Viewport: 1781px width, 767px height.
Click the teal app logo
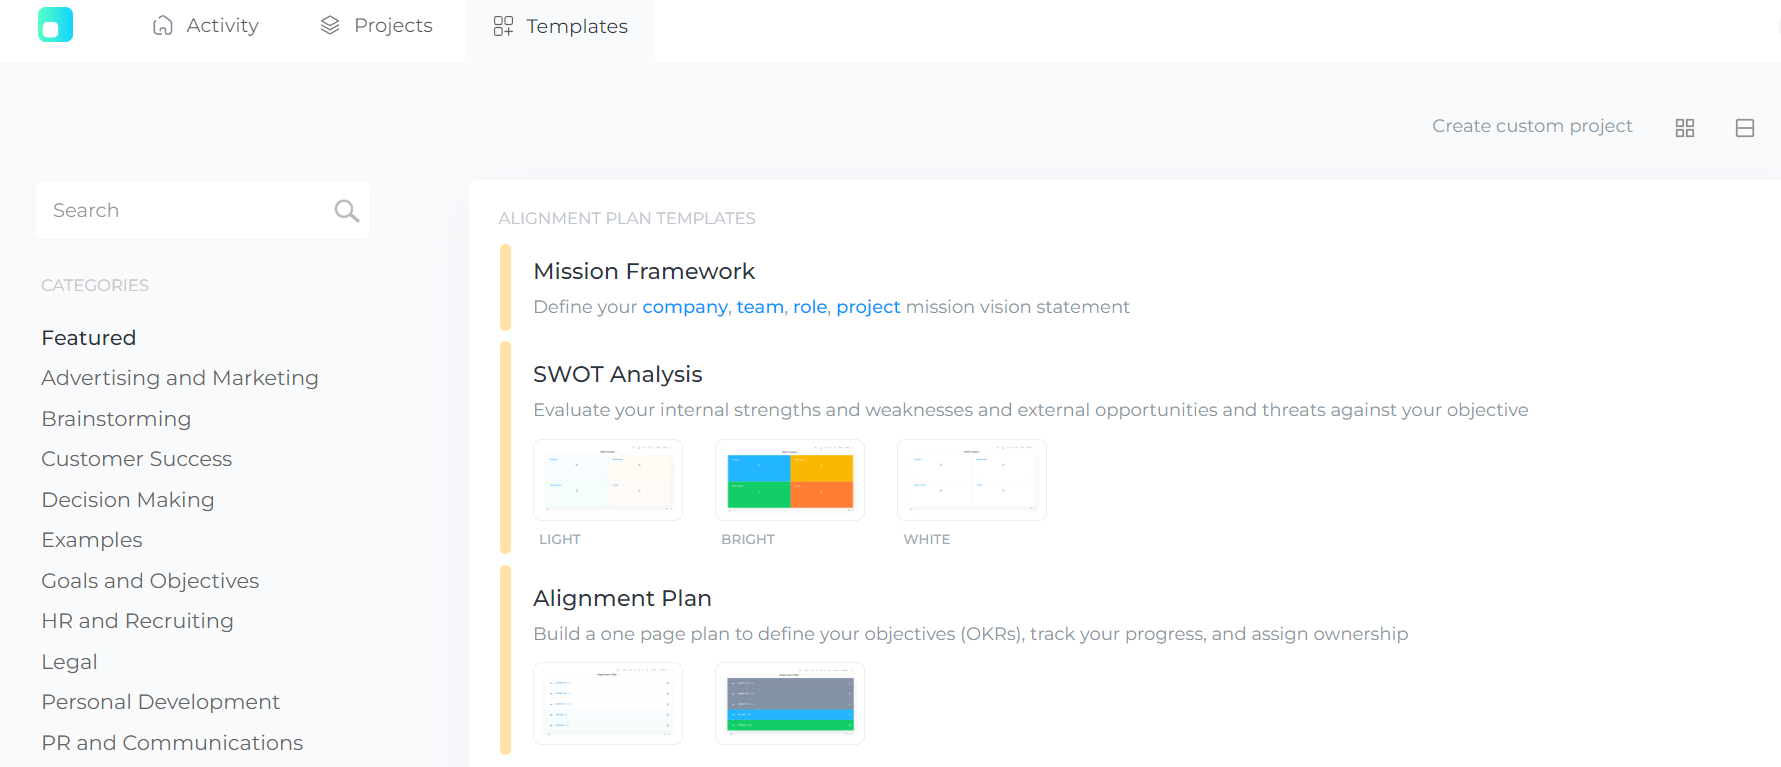55,24
